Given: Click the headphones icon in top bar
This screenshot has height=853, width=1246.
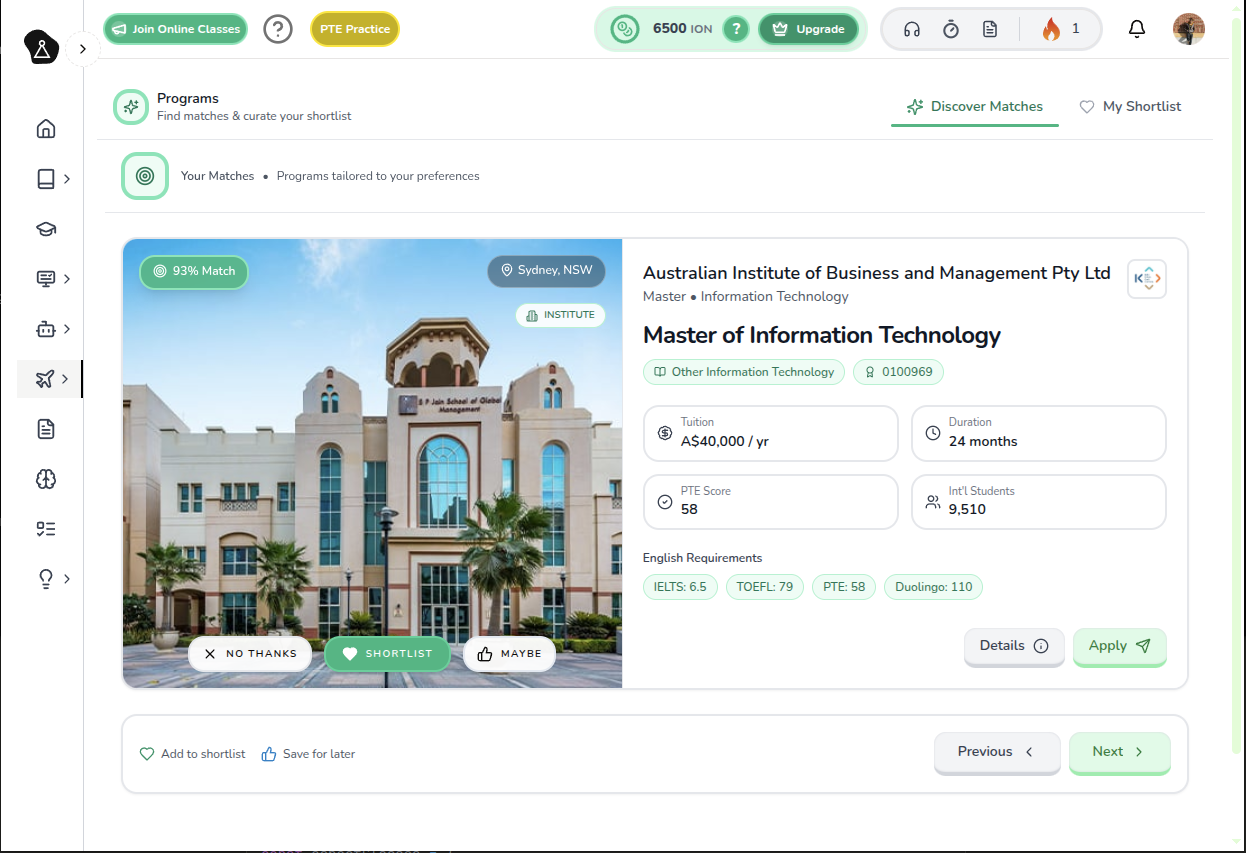Looking at the screenshot, I should (x=911, y=29).
